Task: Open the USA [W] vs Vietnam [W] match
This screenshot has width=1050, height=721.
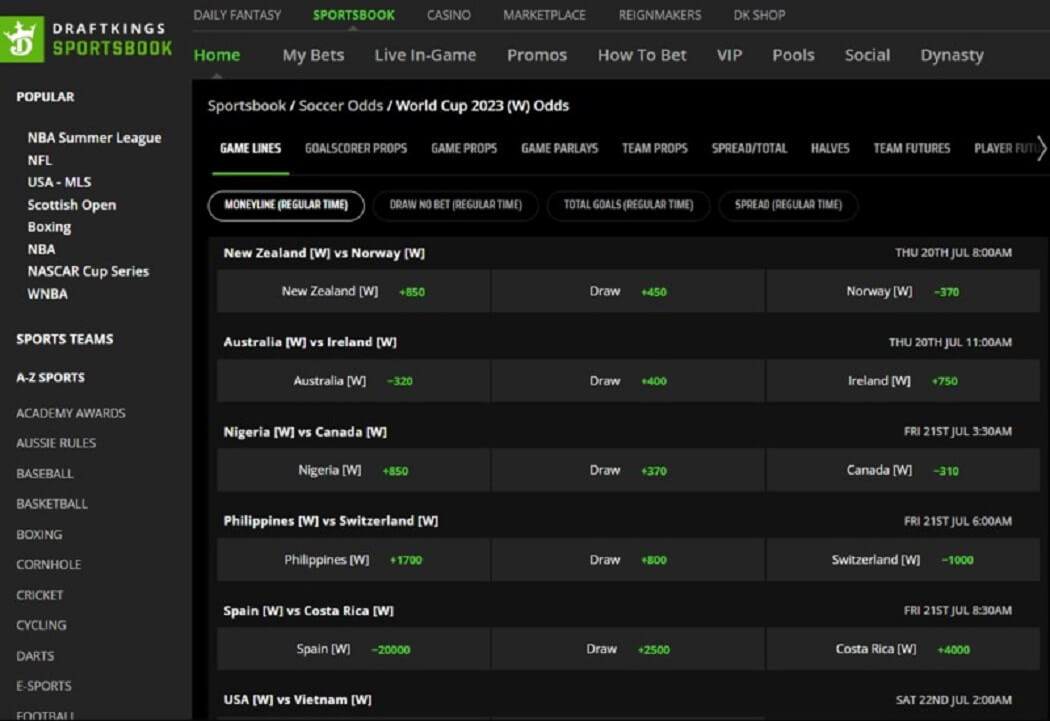Action: pos(297,700)
